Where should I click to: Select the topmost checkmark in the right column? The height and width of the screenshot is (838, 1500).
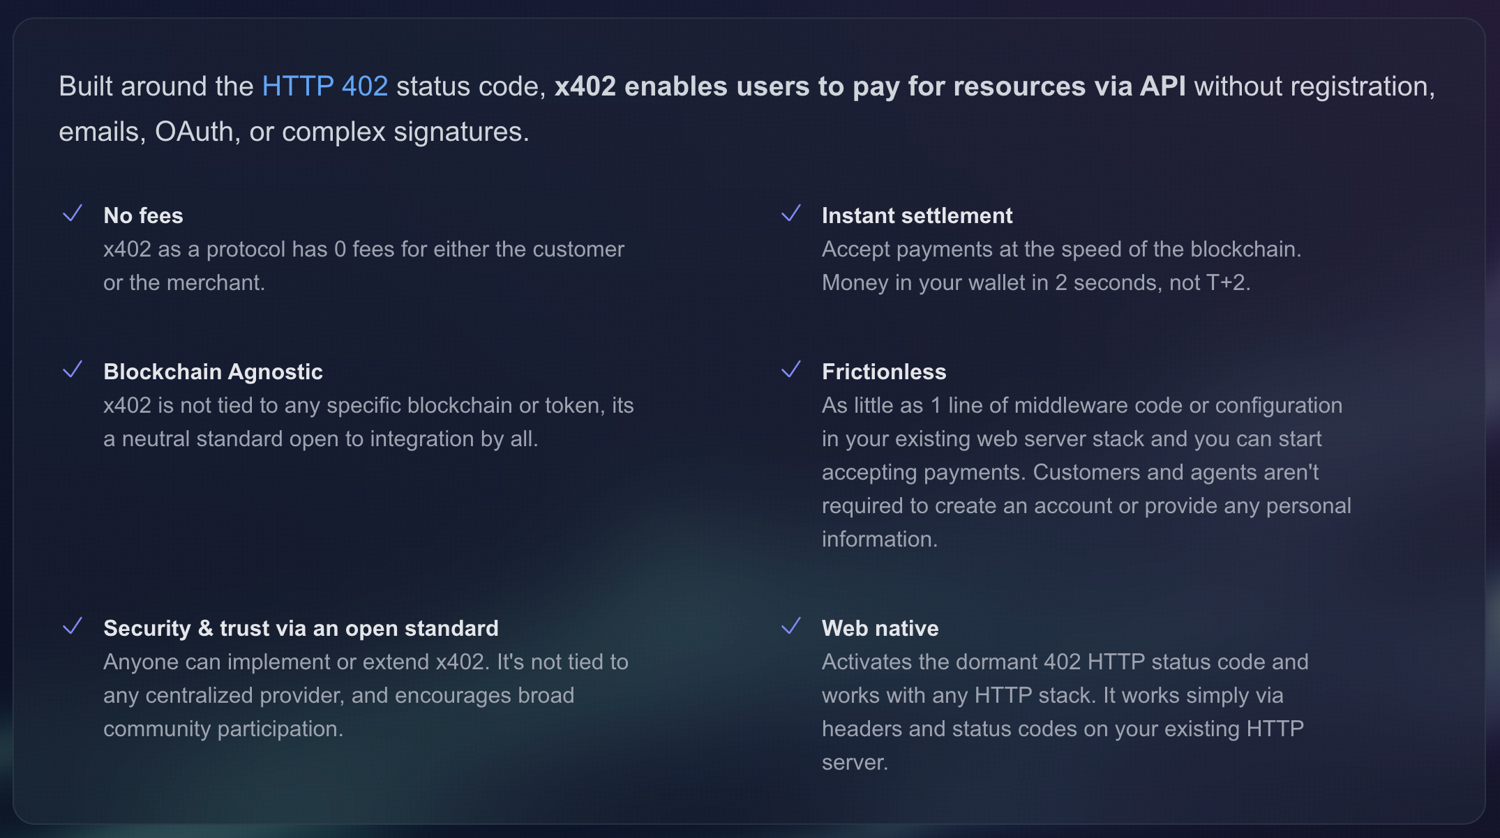(791, 213)
